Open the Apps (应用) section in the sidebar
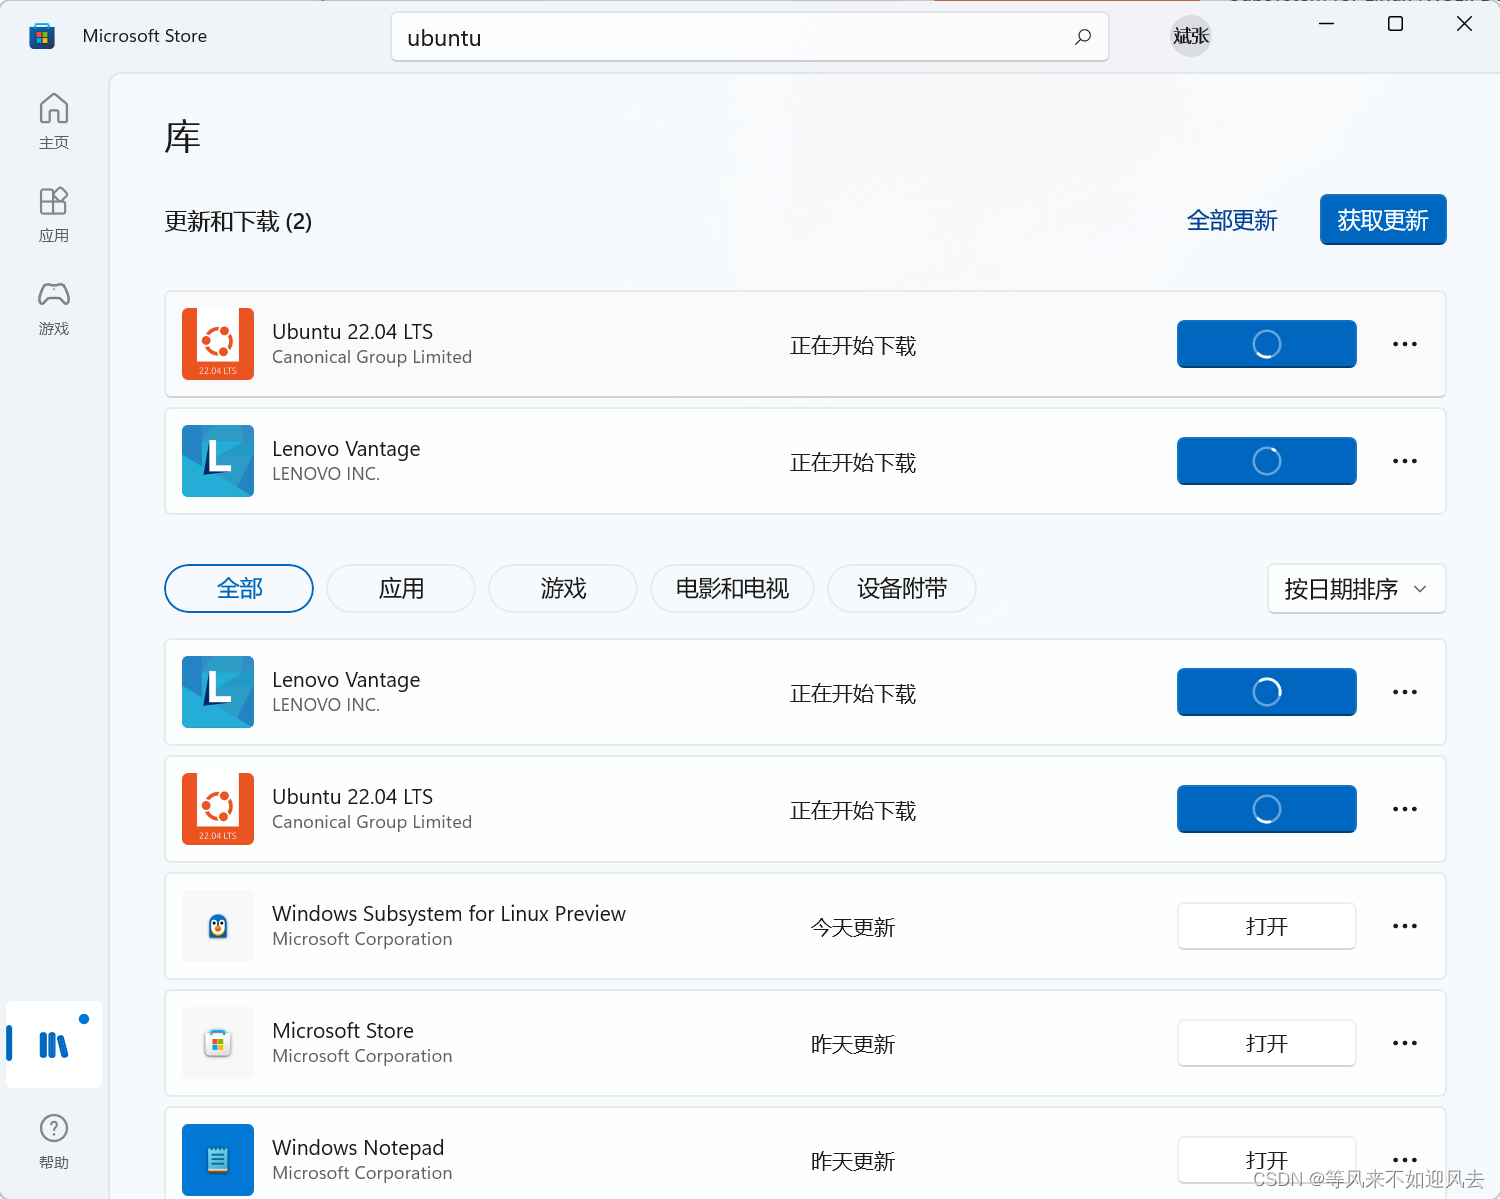 click(x=53, y=213)
